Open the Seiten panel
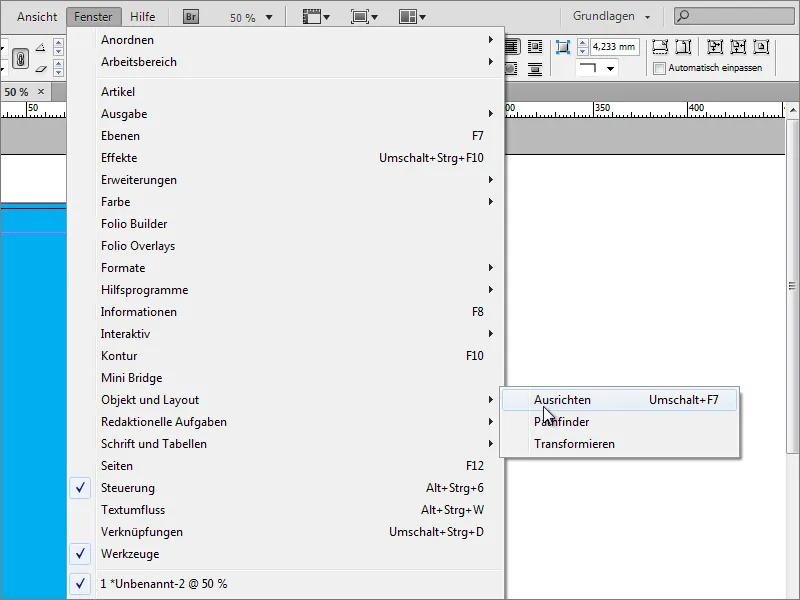This screenshot has width=800, height=600. (287, 466)
